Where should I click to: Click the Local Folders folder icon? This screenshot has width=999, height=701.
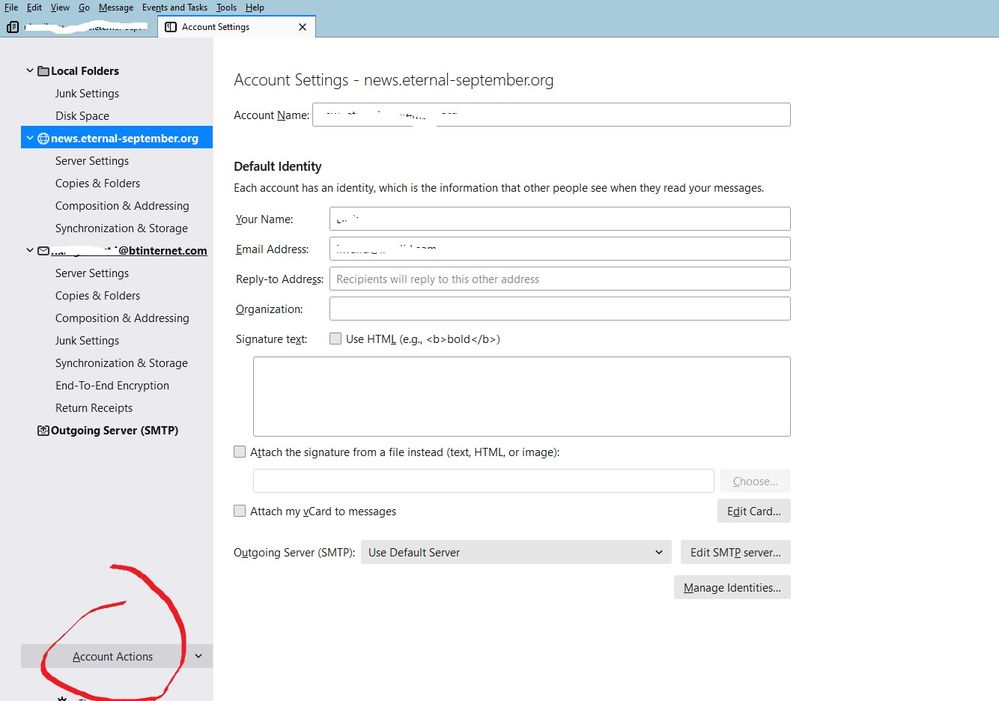[43, 71]
